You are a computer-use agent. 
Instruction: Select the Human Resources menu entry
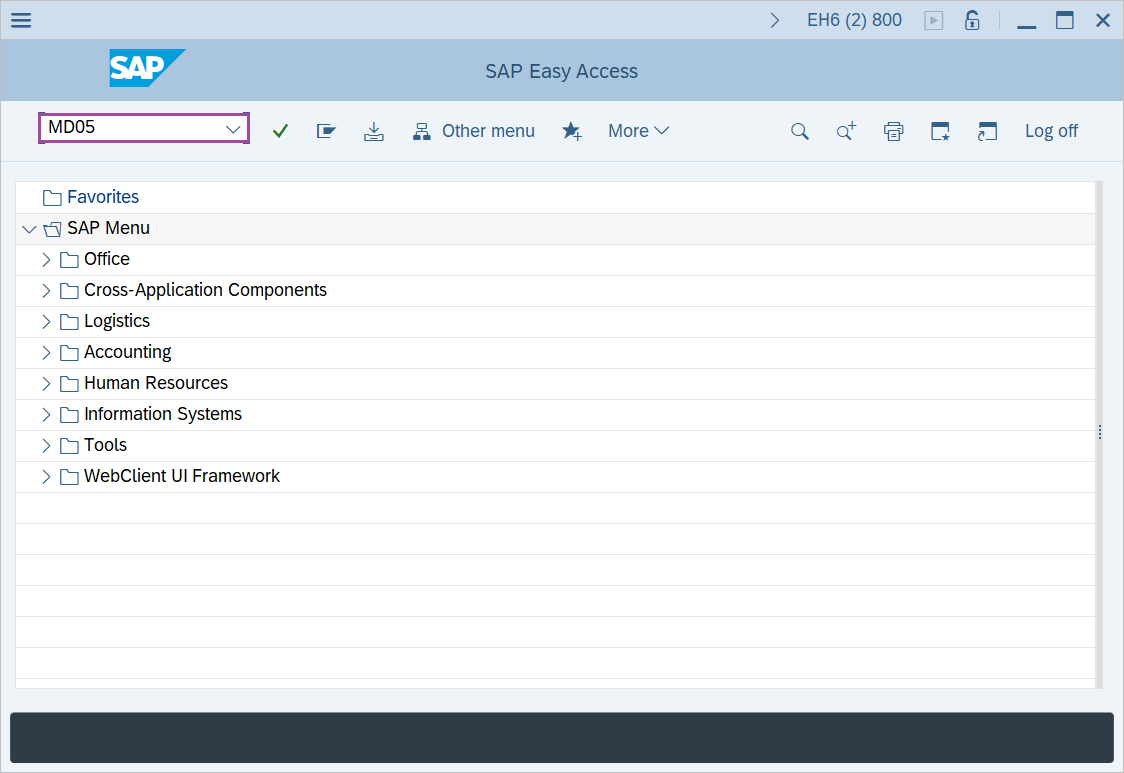(155, 383)
